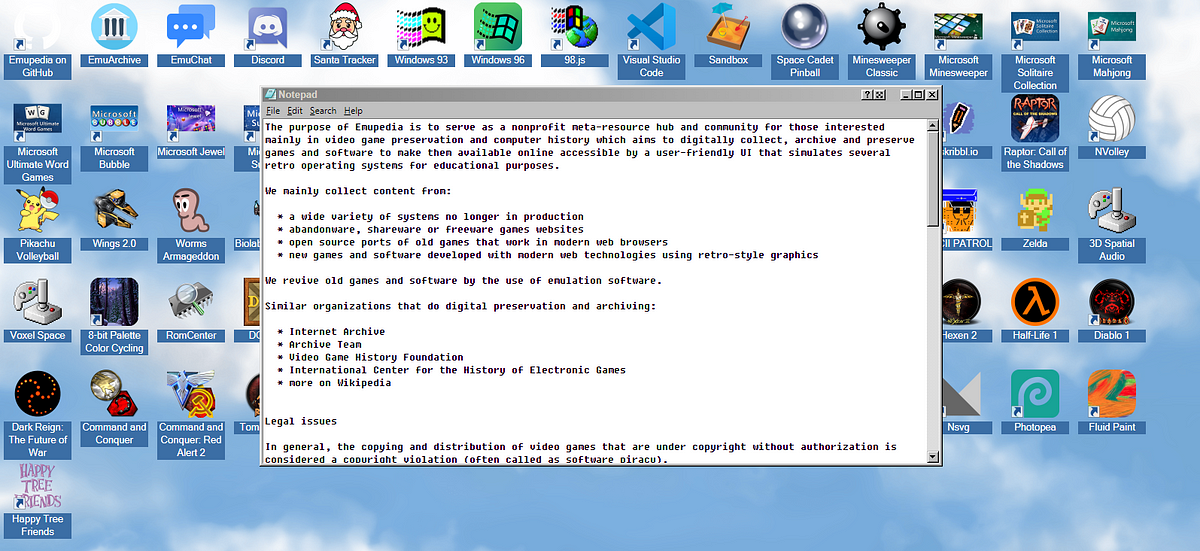
Task: Click the Notepad scrollbar up arrow
Action: (x=934, y=128)
